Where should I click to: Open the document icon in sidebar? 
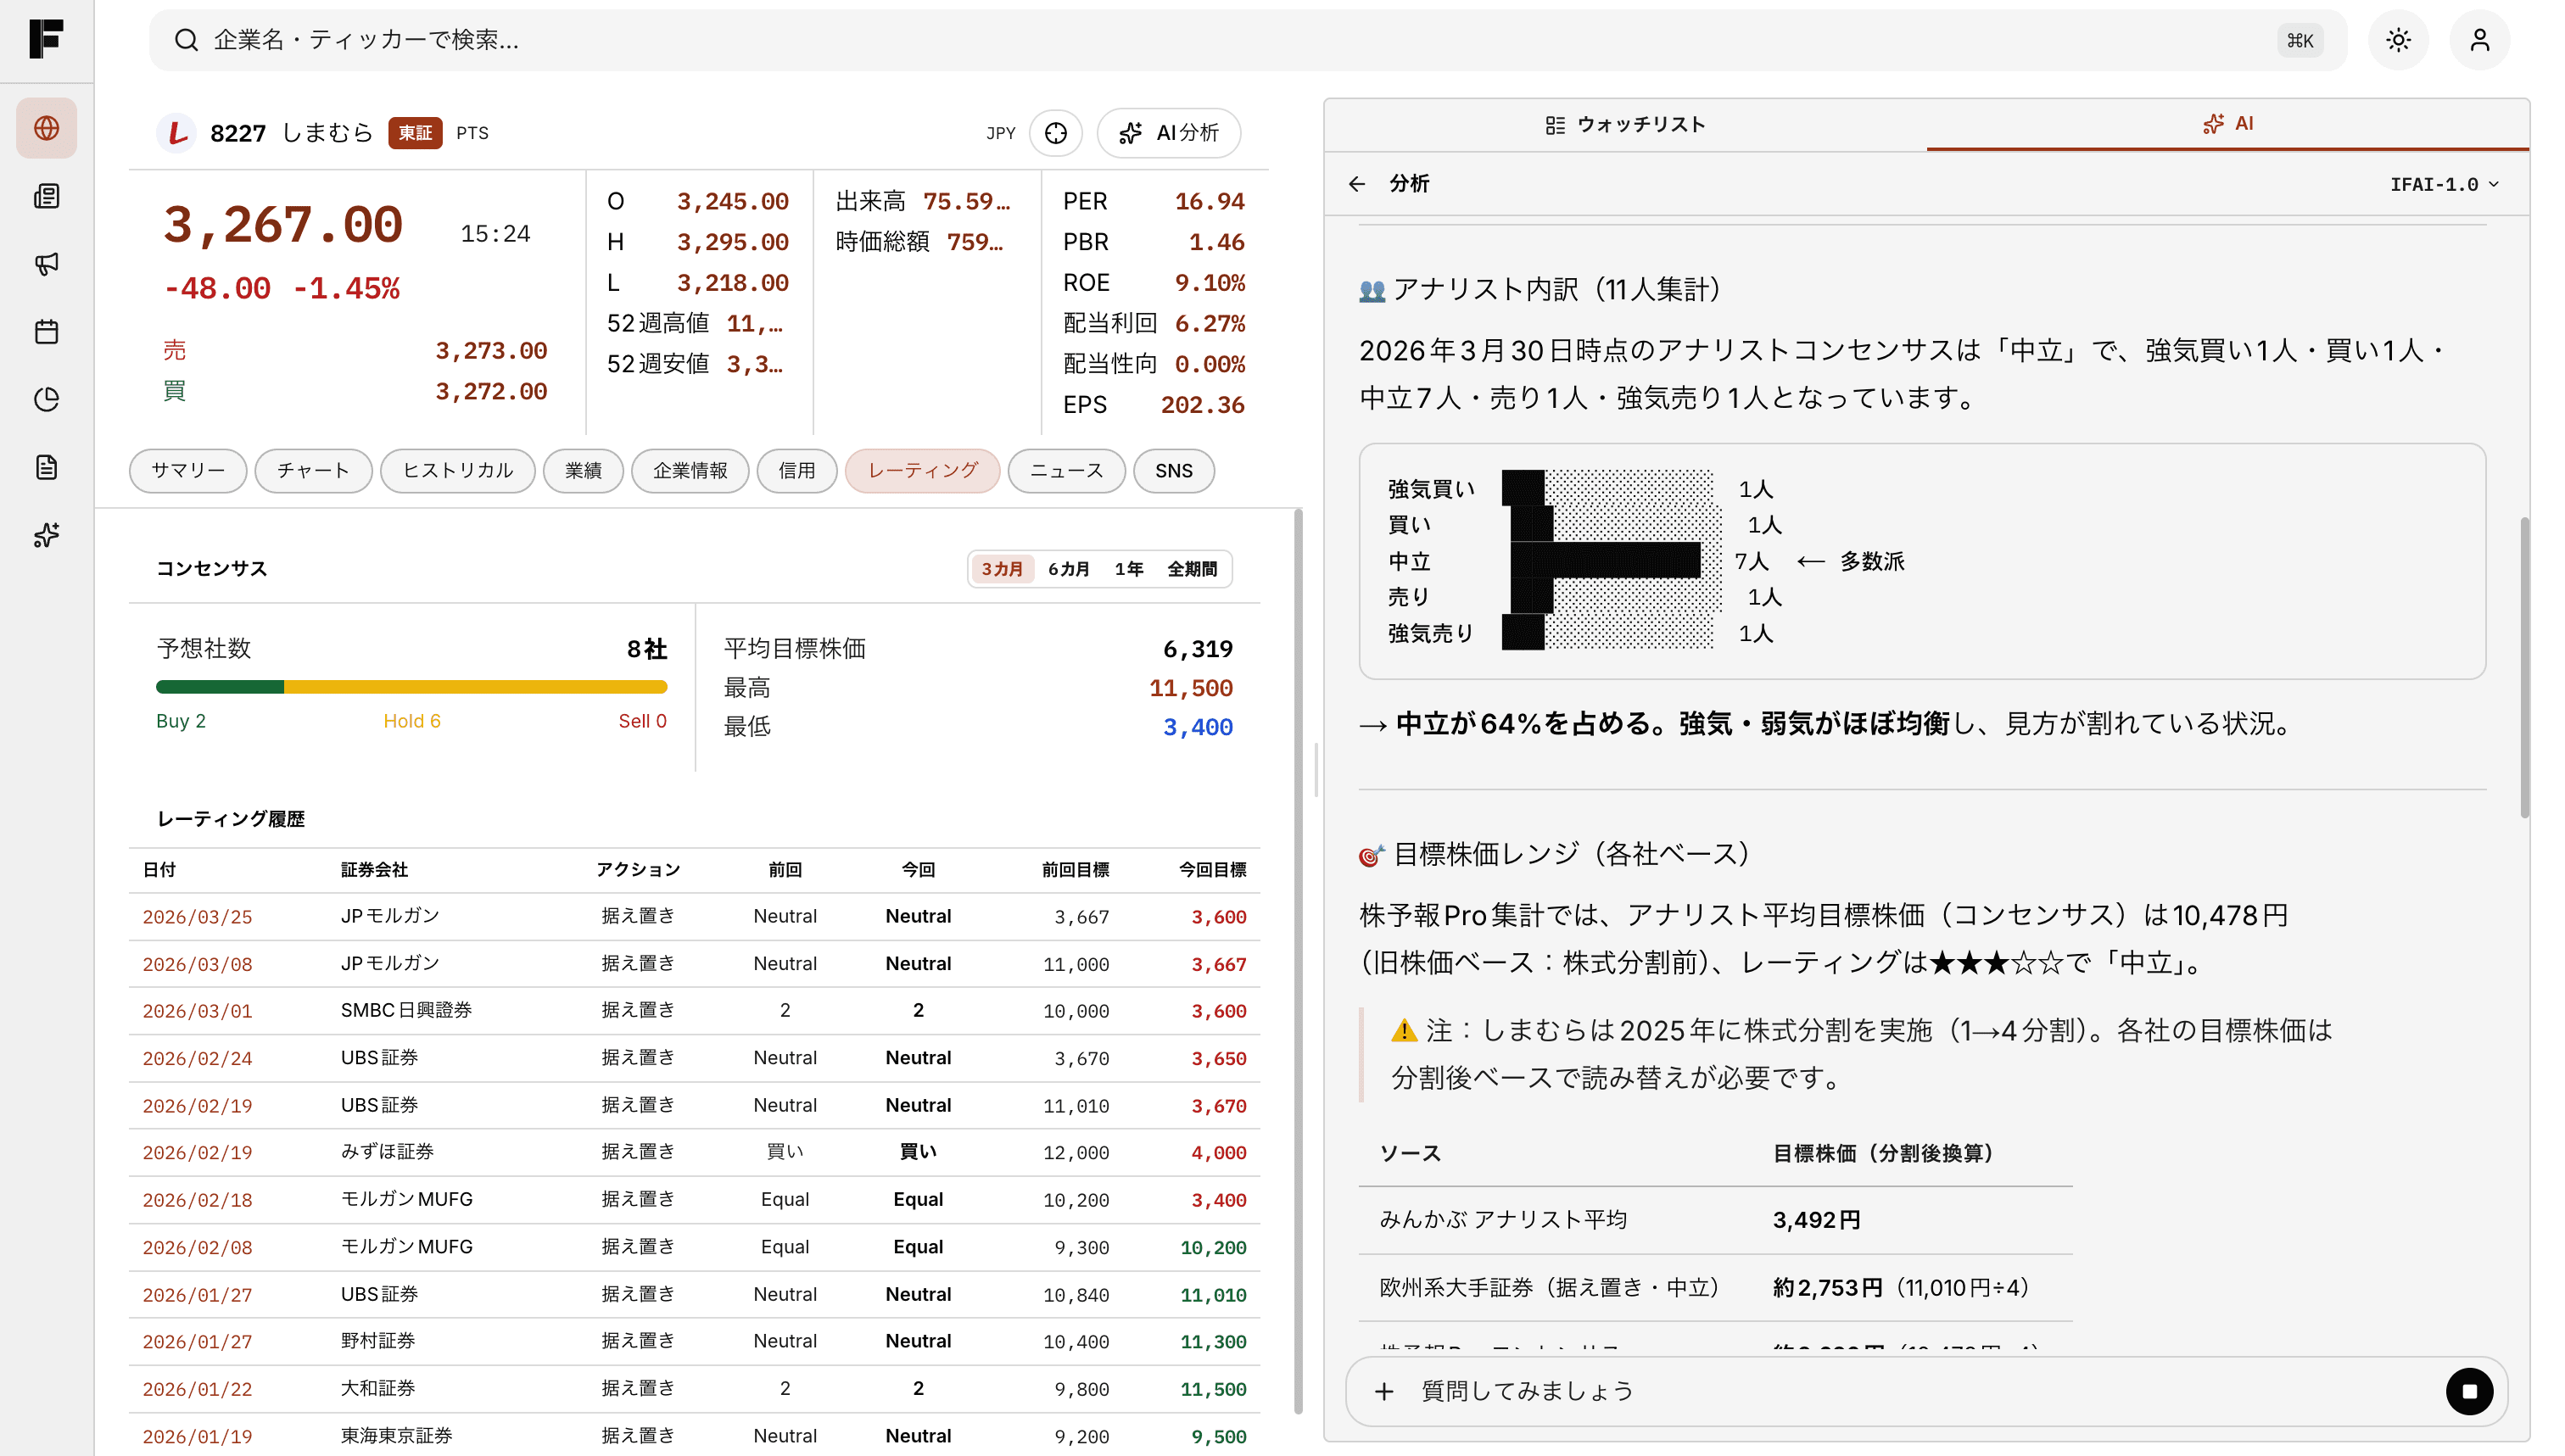(46, 467)
